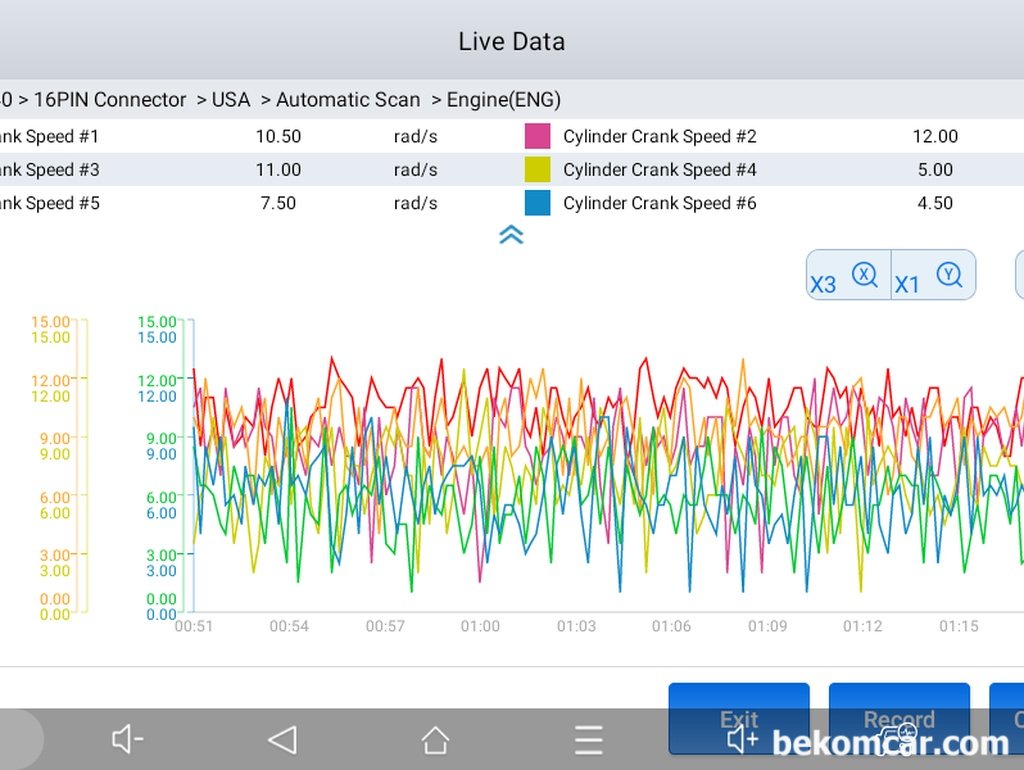1024x770 pixels.
Task: Click the 11.00 value for Speed #3
Action: [x=278, y=169]
